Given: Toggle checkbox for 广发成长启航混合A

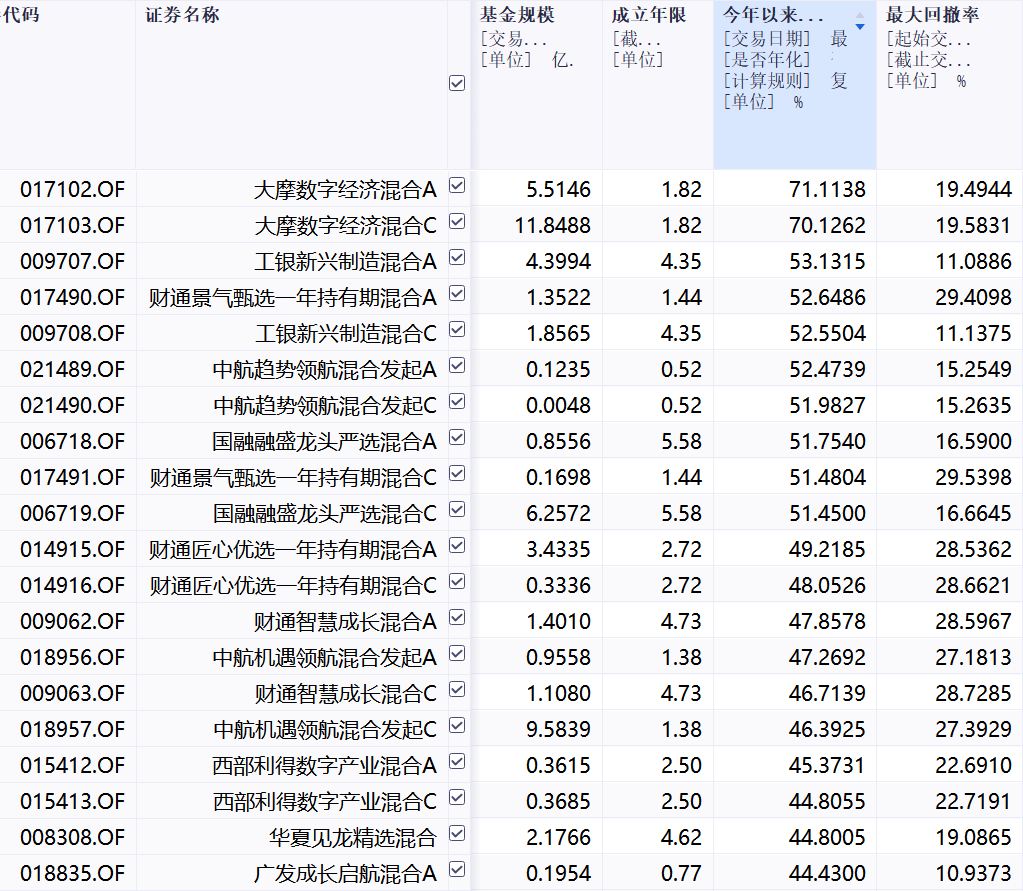Looking at the screenshot, I should click(457, 869).
